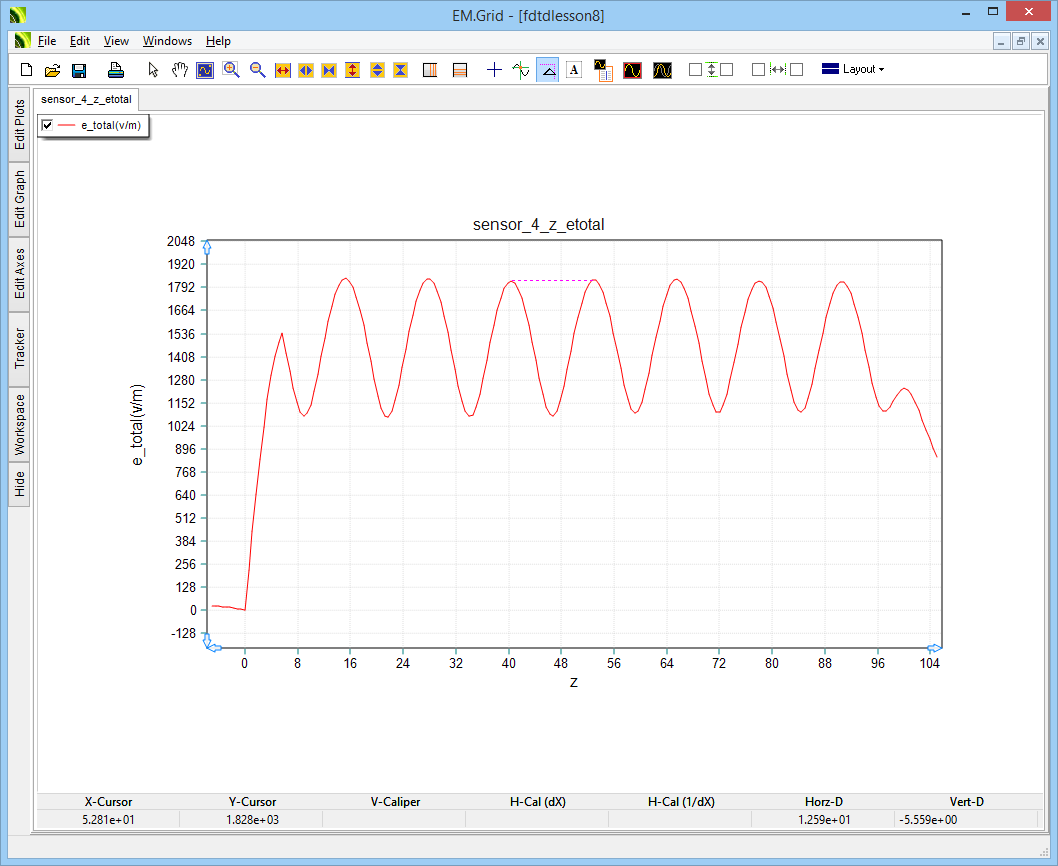
Task: Uncheck the e_total(v/m) legend checkbox
Action: tap(47, 125)
